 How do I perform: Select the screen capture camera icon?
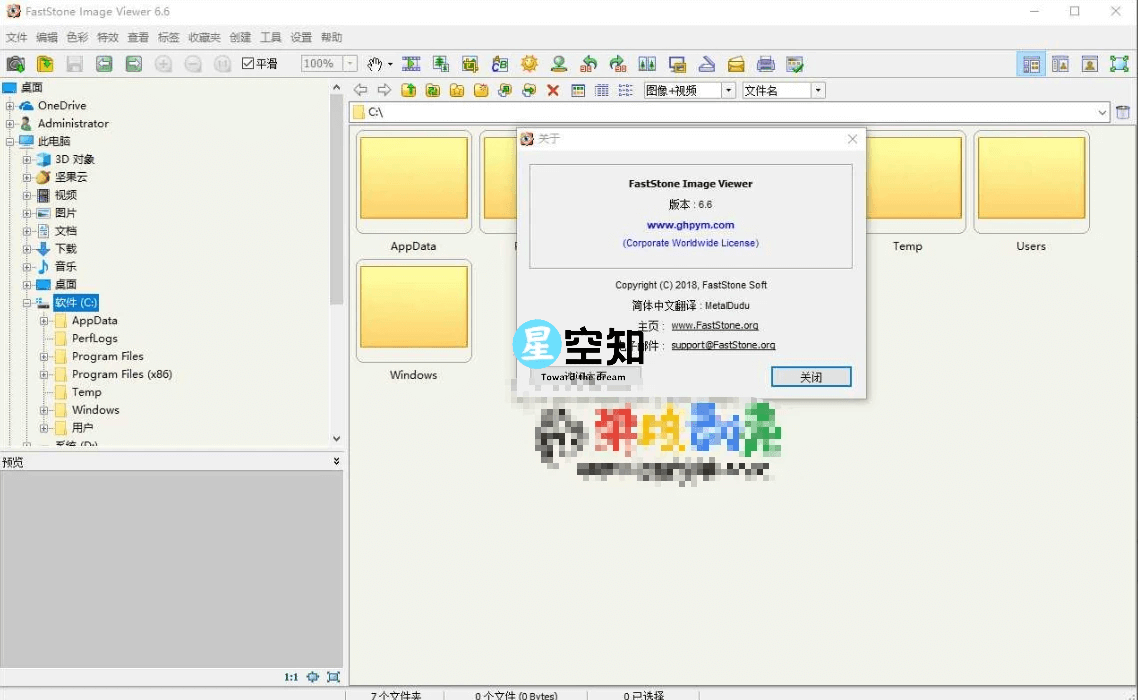tap(14, 63)
